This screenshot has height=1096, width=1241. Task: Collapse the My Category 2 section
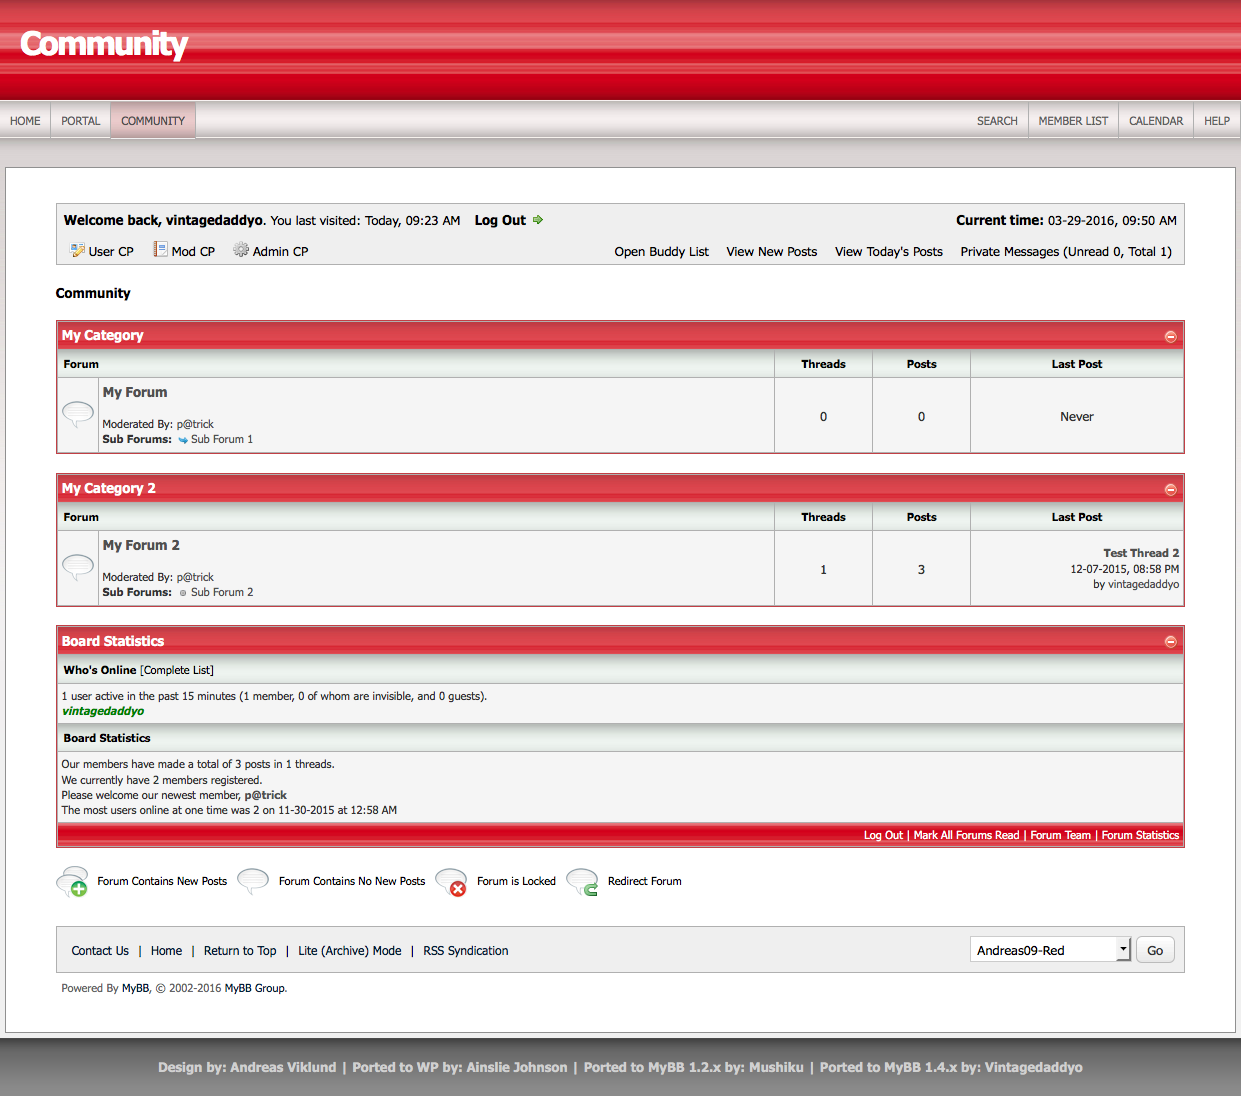(1170, 489)
